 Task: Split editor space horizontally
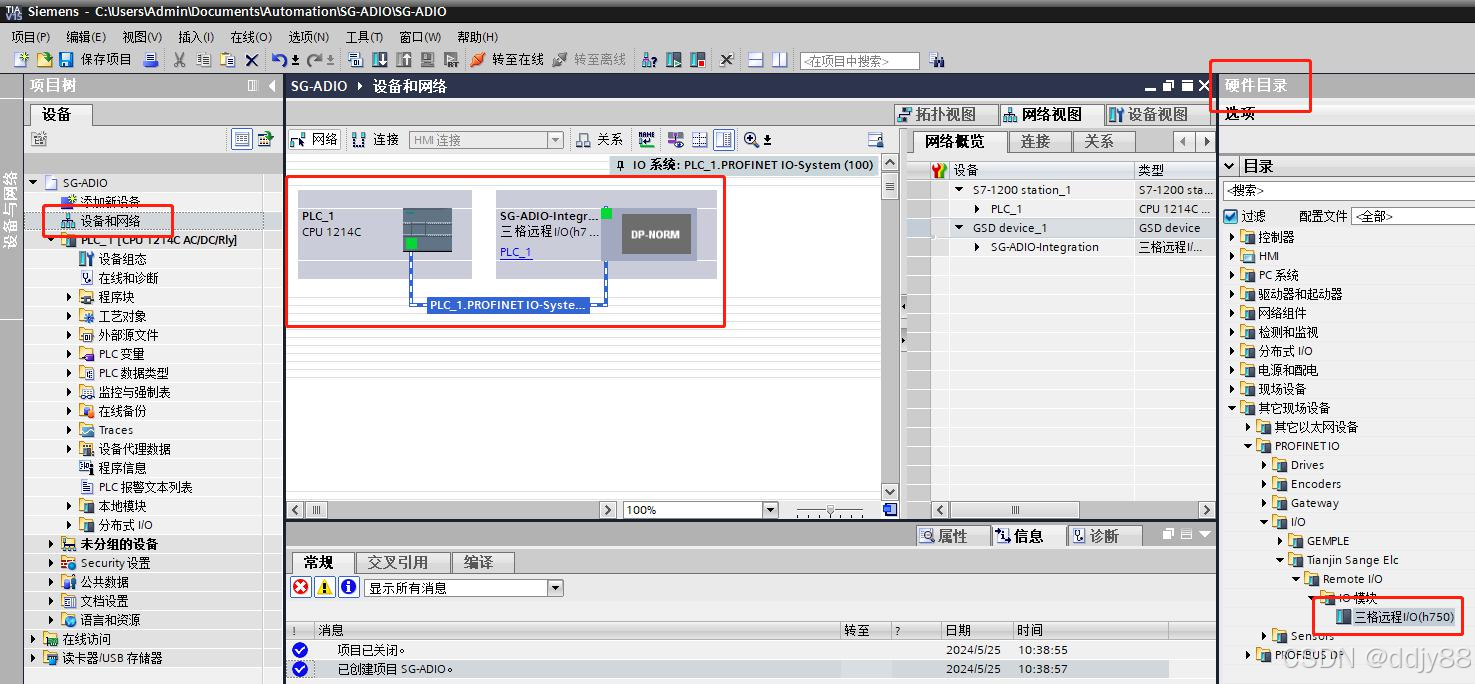(756, 60)
